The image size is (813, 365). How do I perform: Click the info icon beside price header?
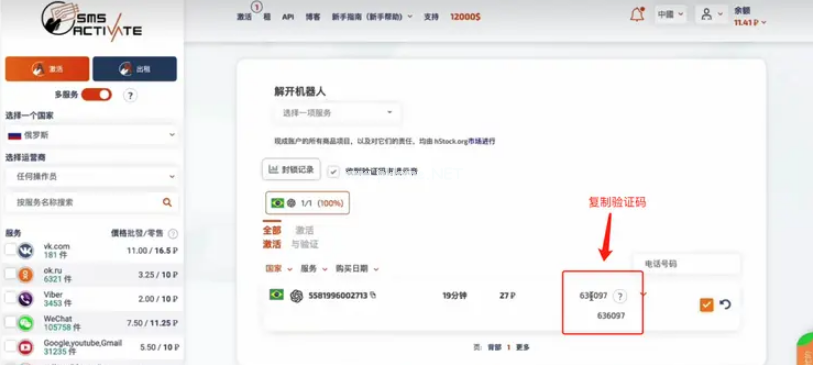[173, 234]
